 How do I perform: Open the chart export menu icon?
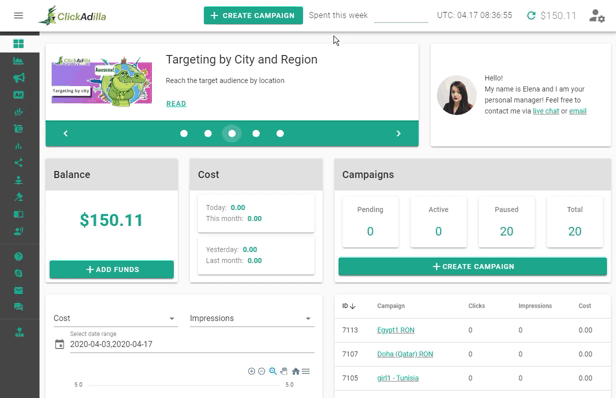pos(306,371)
